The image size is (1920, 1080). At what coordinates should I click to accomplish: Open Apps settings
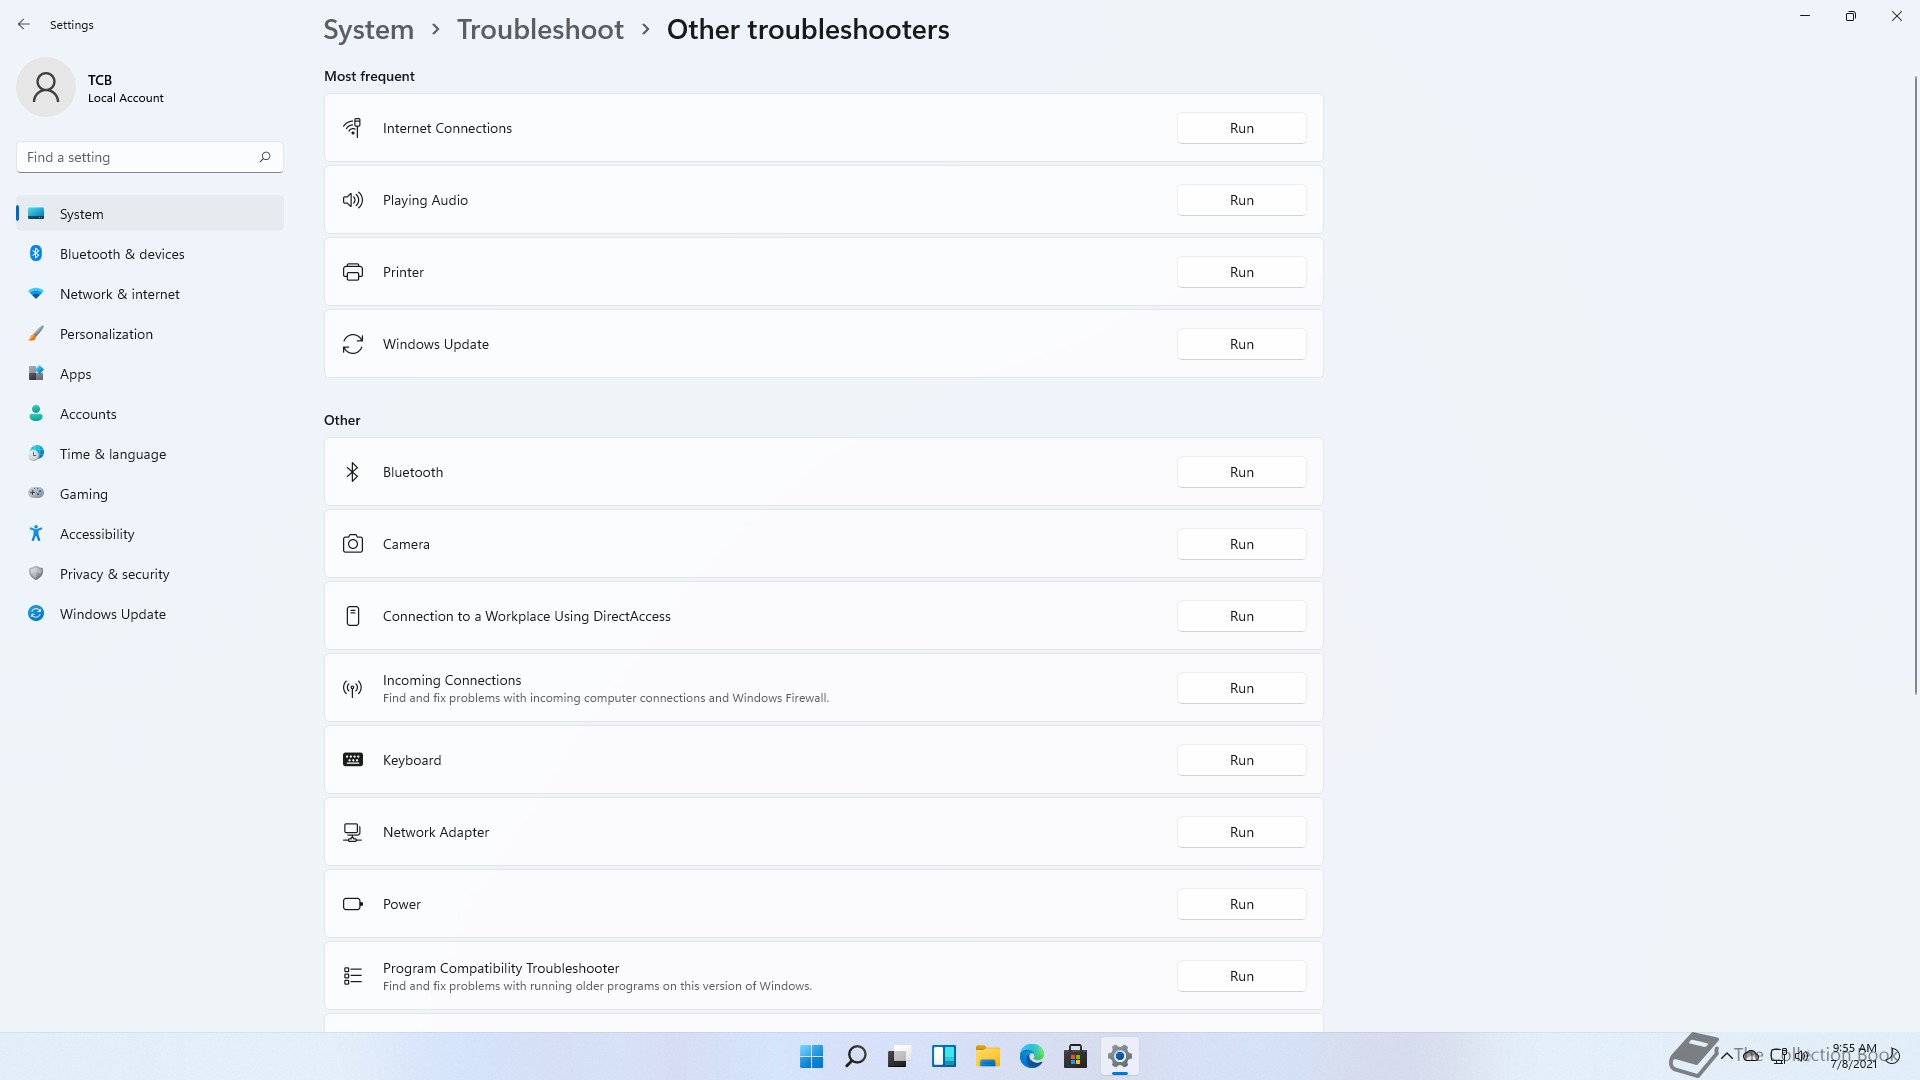click(x=150, y=374)
